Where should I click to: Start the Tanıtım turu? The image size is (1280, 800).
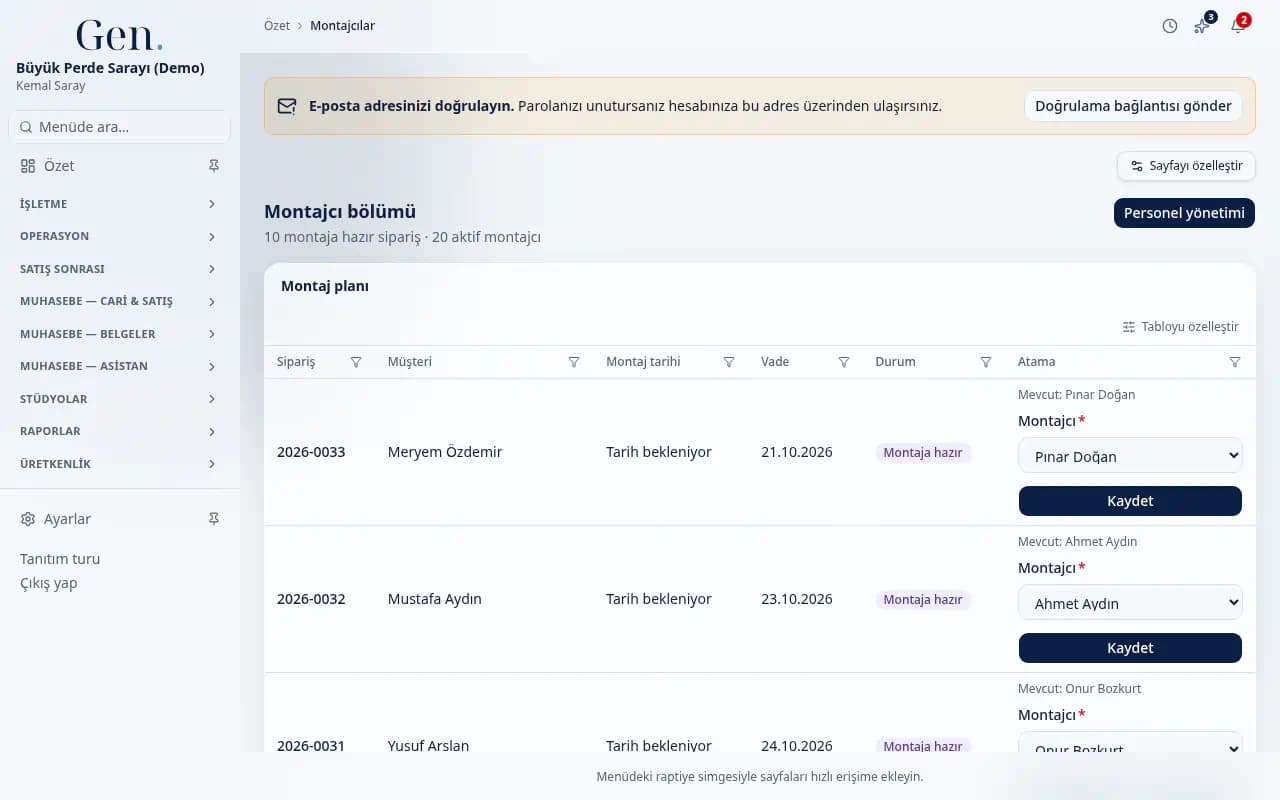[60, 559]
